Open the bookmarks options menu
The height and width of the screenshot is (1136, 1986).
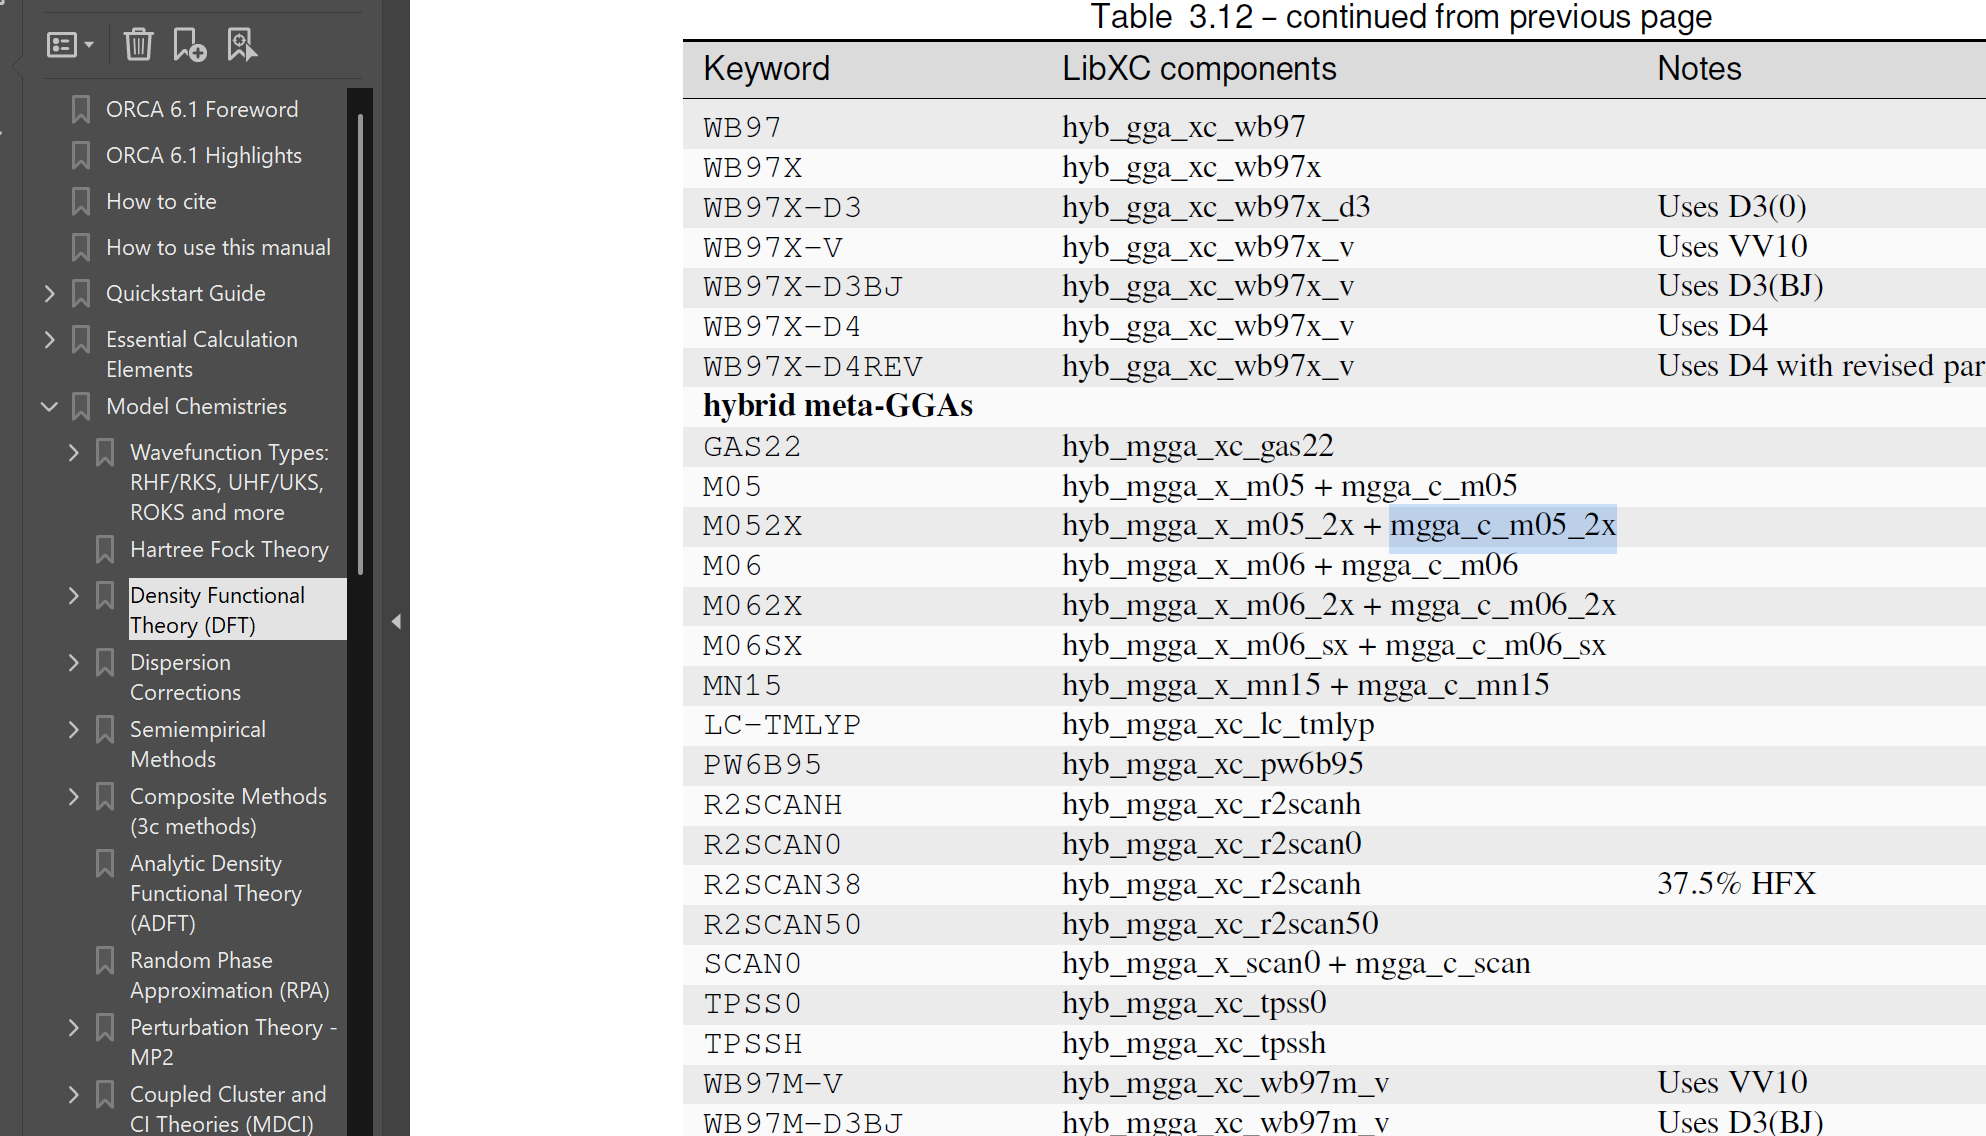pos(70,45)
